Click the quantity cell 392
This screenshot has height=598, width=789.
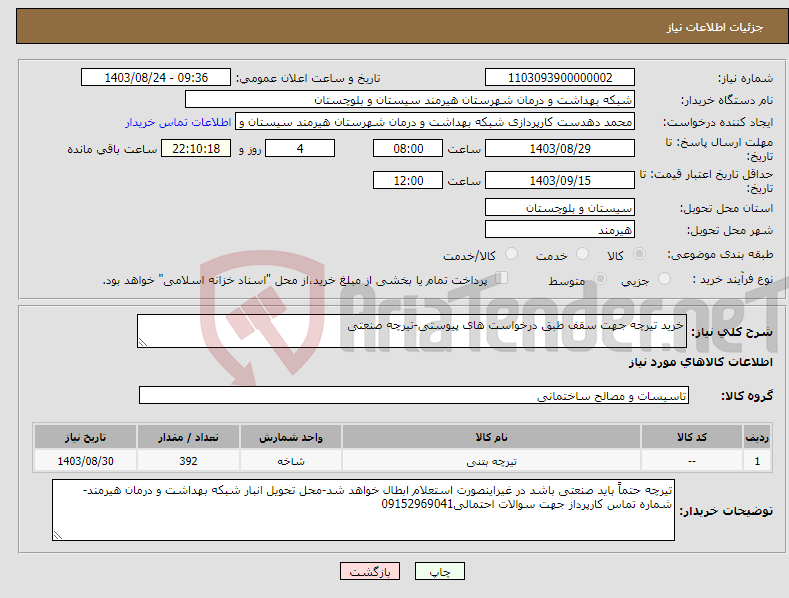(x=188, y=461)
